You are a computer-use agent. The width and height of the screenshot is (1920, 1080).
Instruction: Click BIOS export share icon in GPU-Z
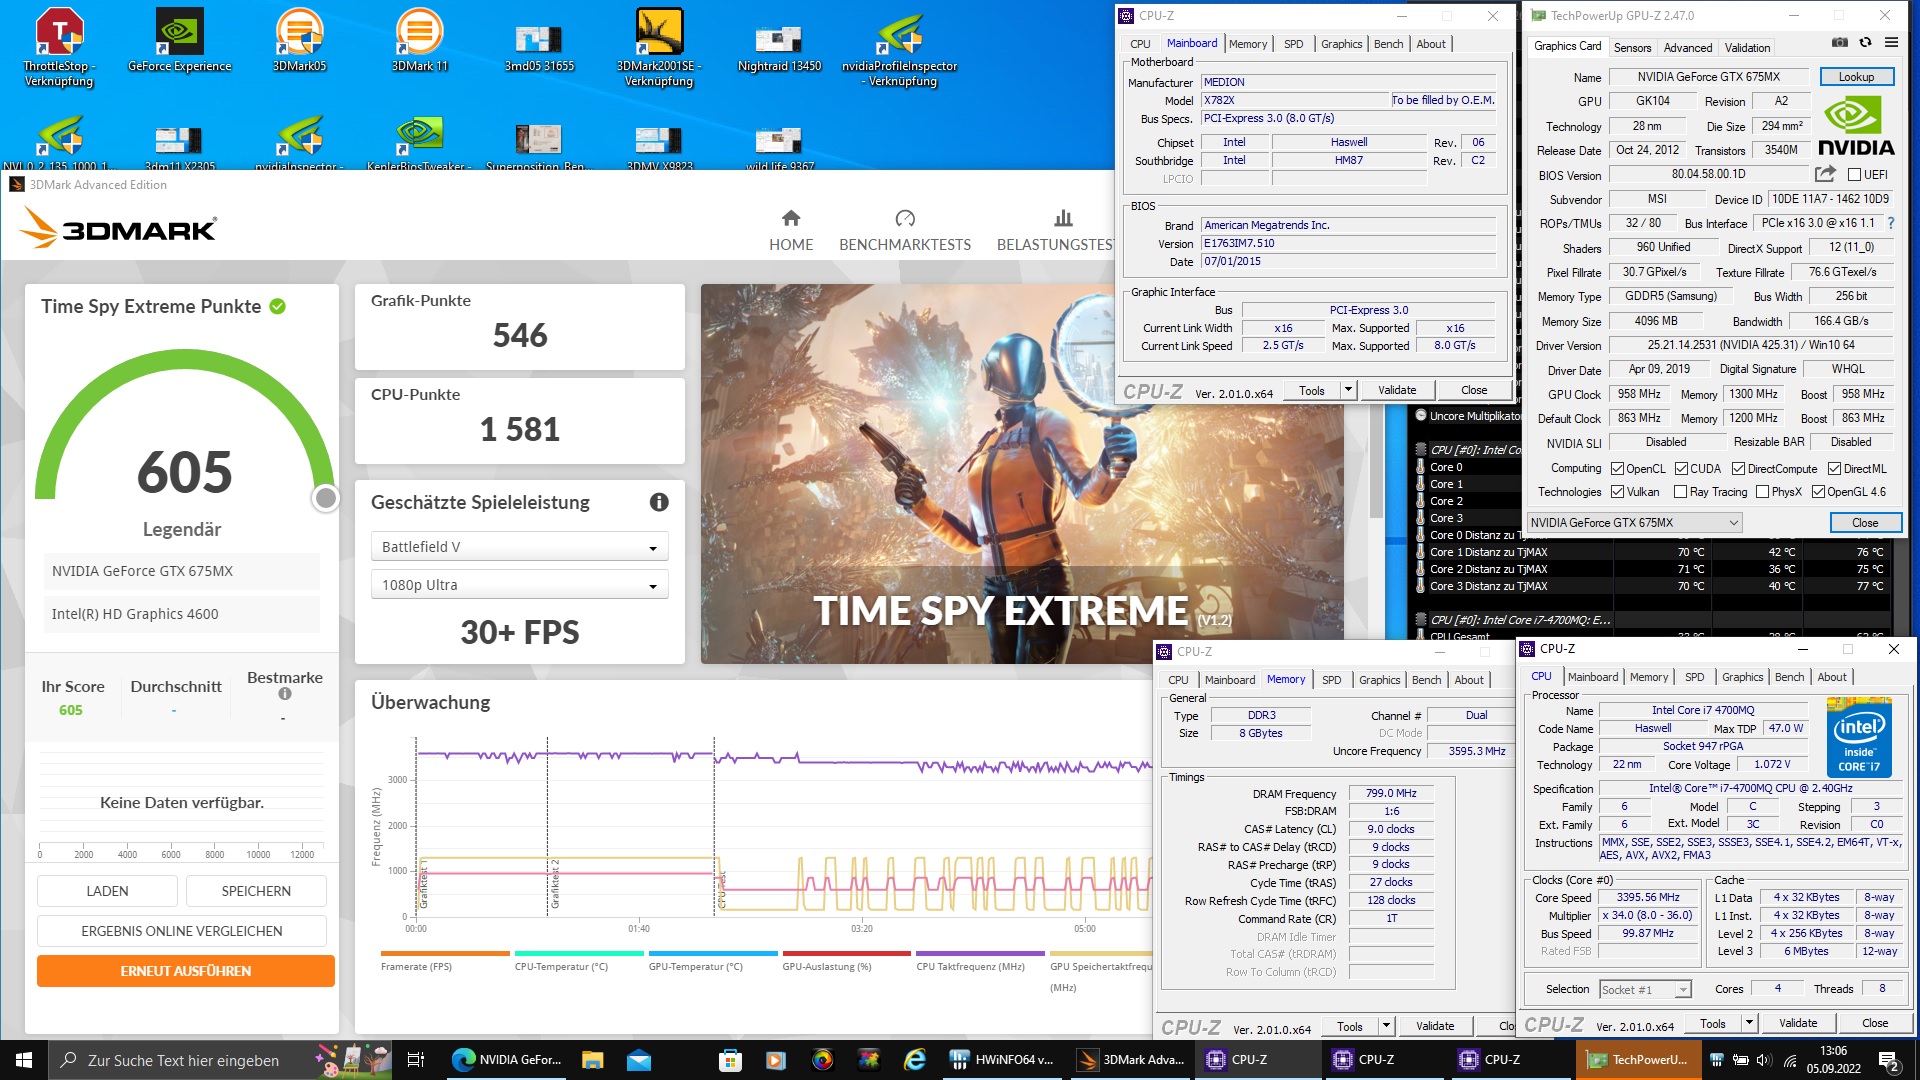pos(1825,174)
